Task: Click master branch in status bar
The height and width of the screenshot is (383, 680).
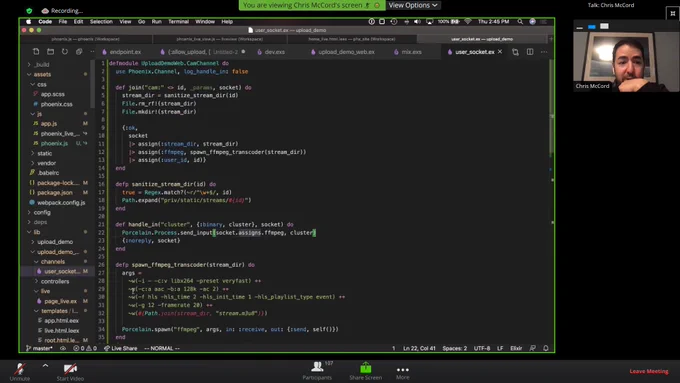Action: (x=39, y=348)
